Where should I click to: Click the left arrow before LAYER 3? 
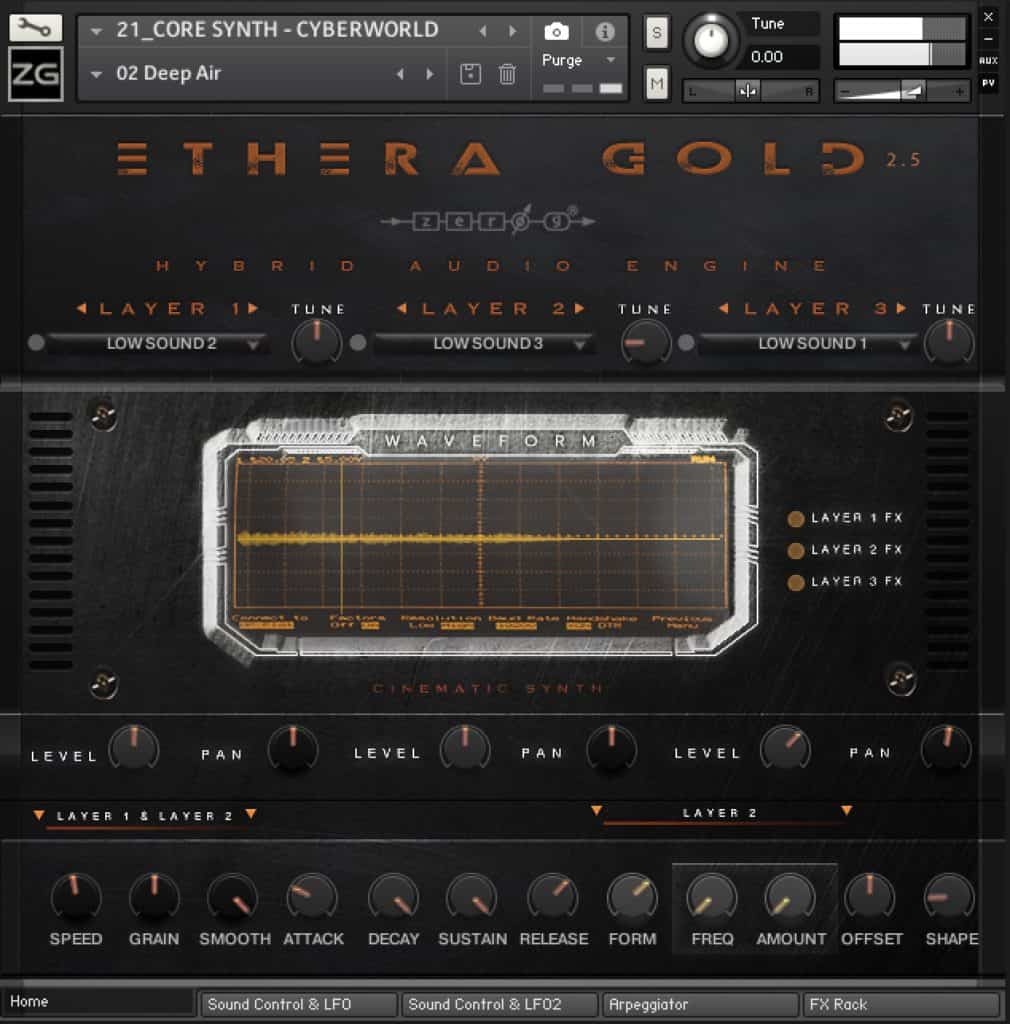[x=723, y=308]
